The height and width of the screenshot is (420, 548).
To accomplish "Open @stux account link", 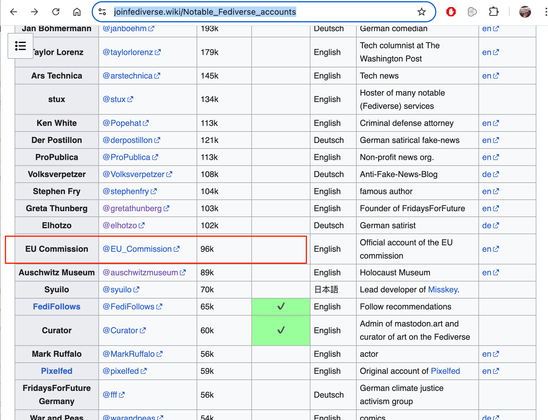I will (117, 99).
